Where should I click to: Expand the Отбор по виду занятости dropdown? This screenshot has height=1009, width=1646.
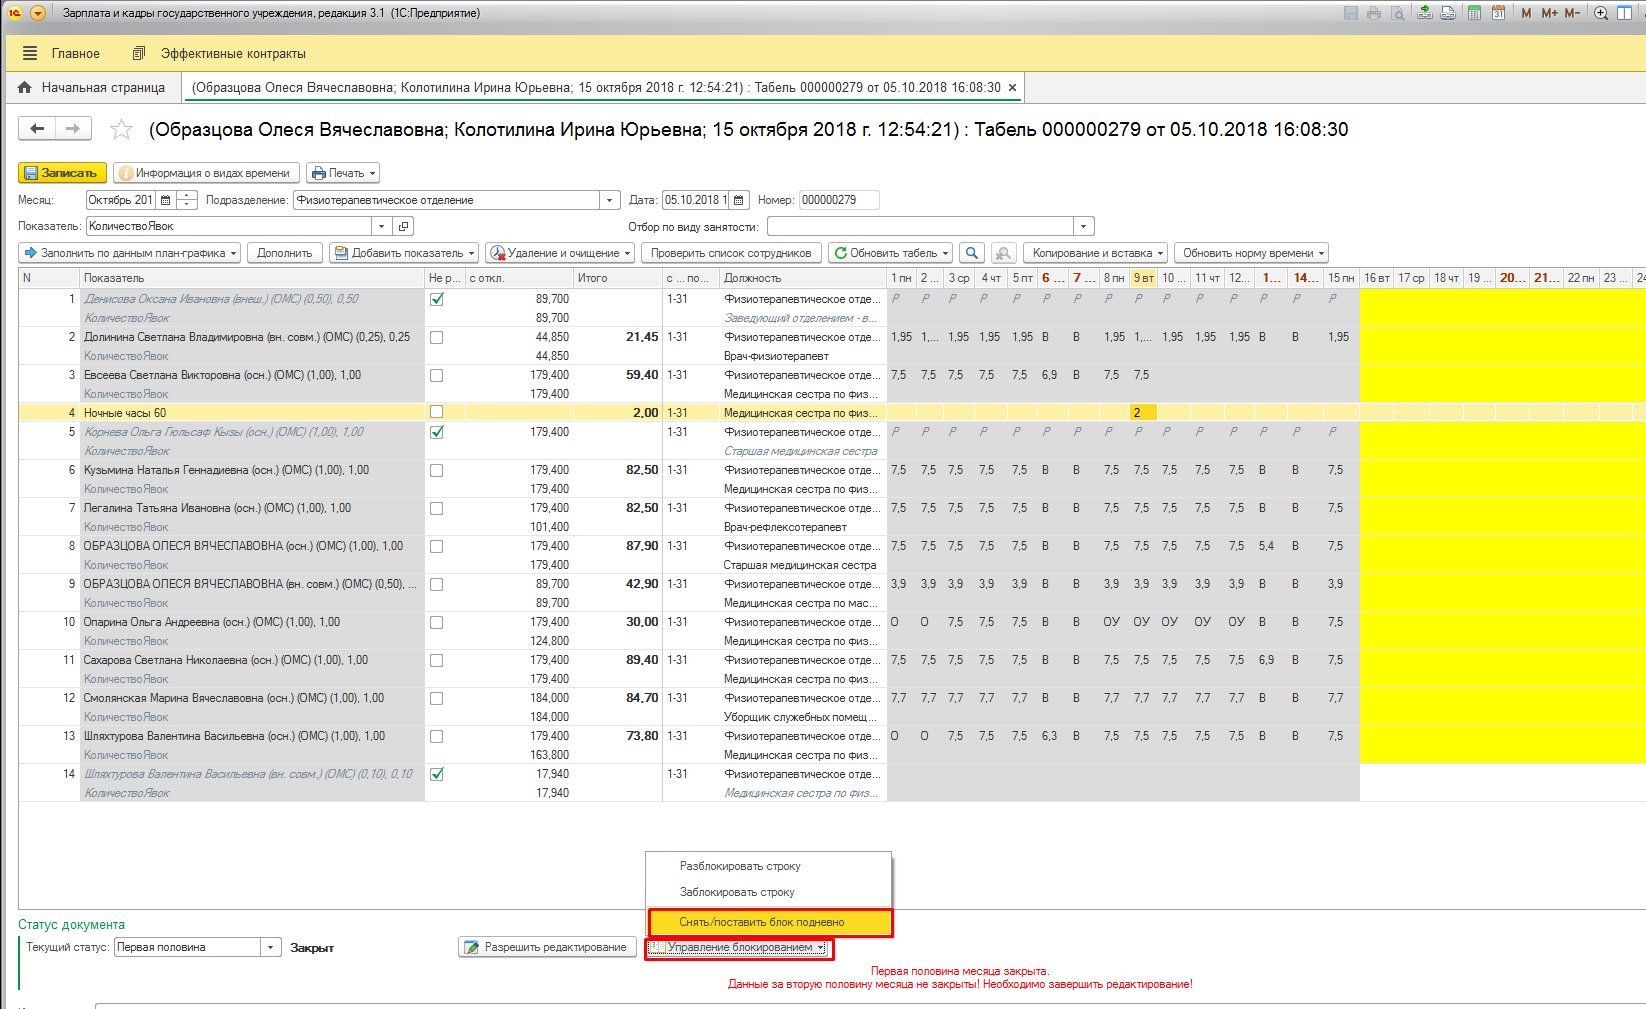coord(1084,226)
